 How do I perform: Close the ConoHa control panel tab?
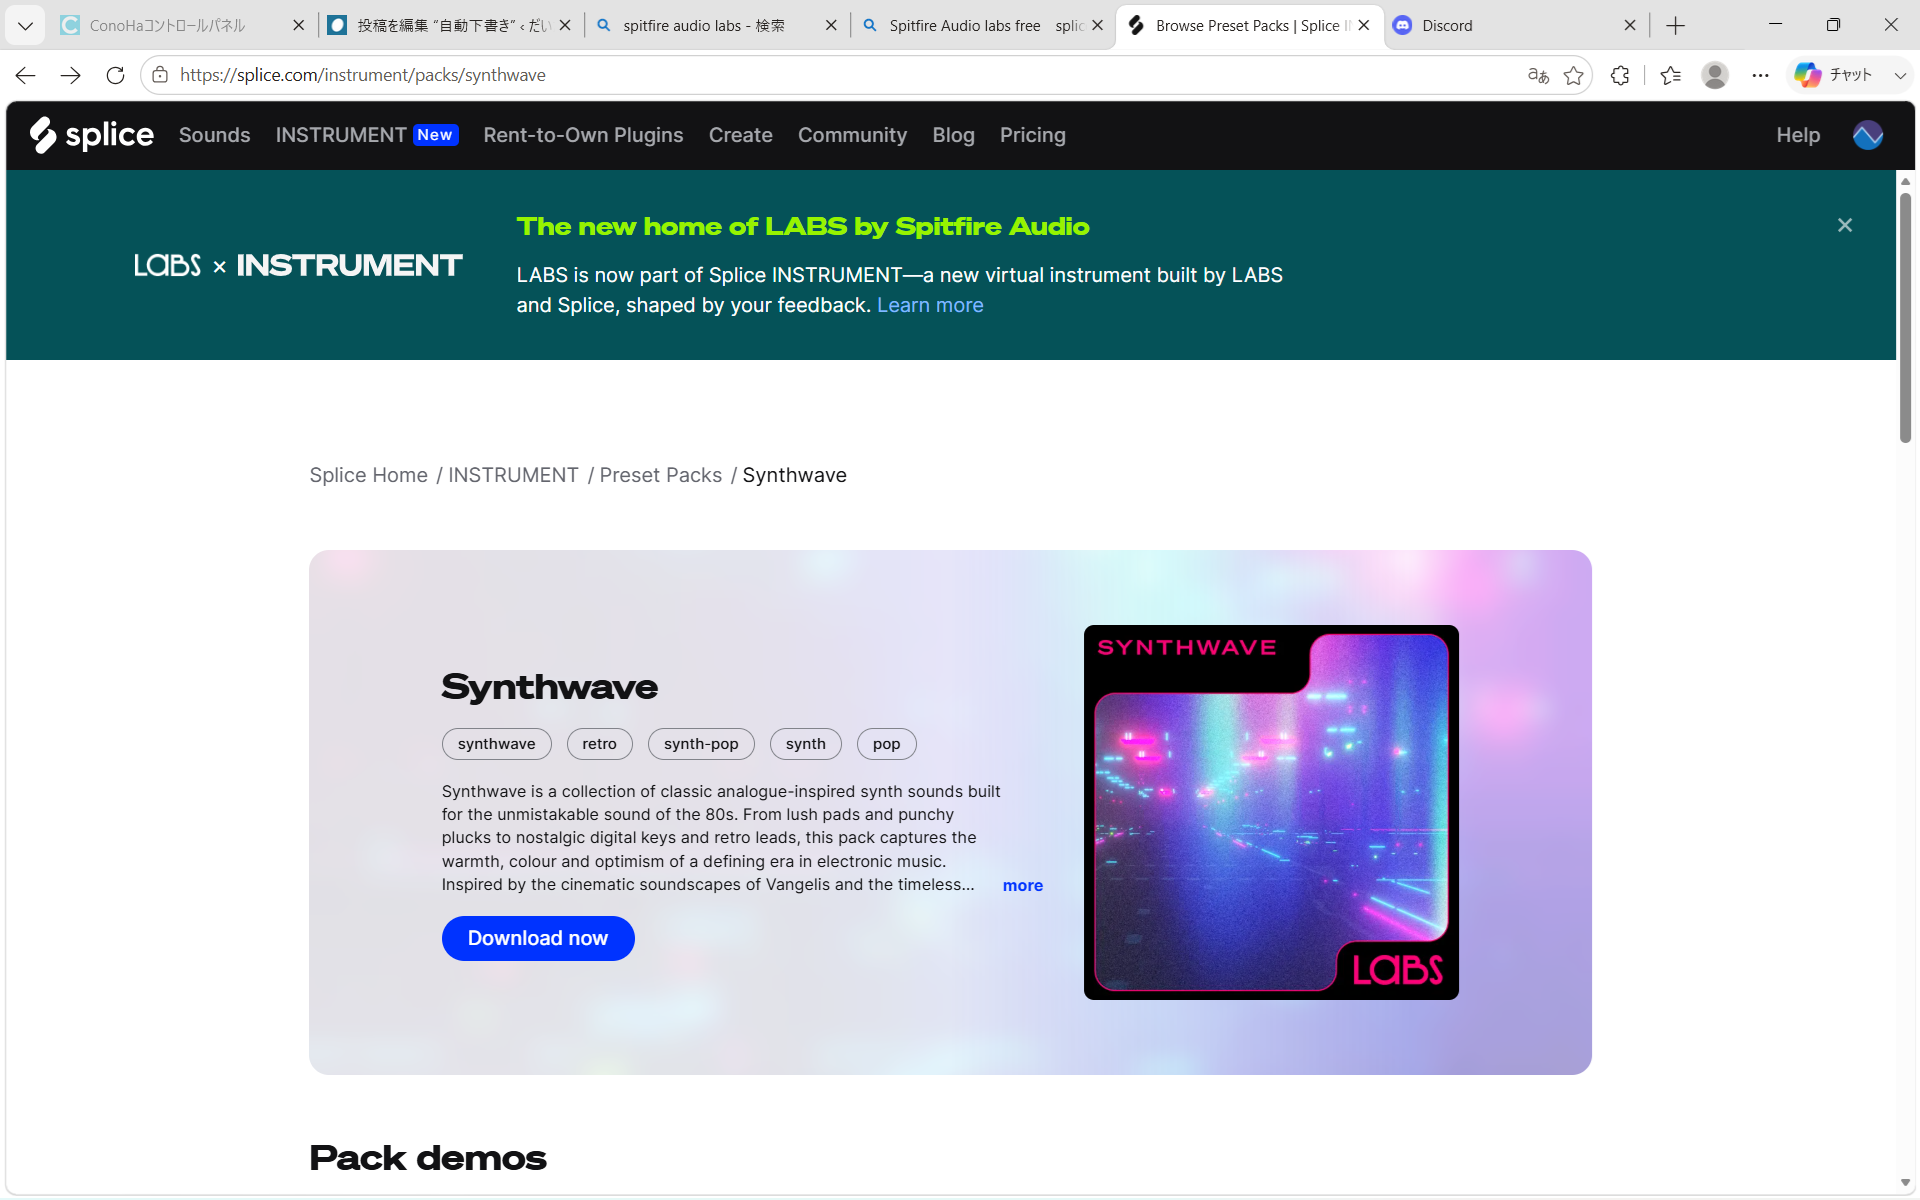pyautogui.click(x=298, y=25)
